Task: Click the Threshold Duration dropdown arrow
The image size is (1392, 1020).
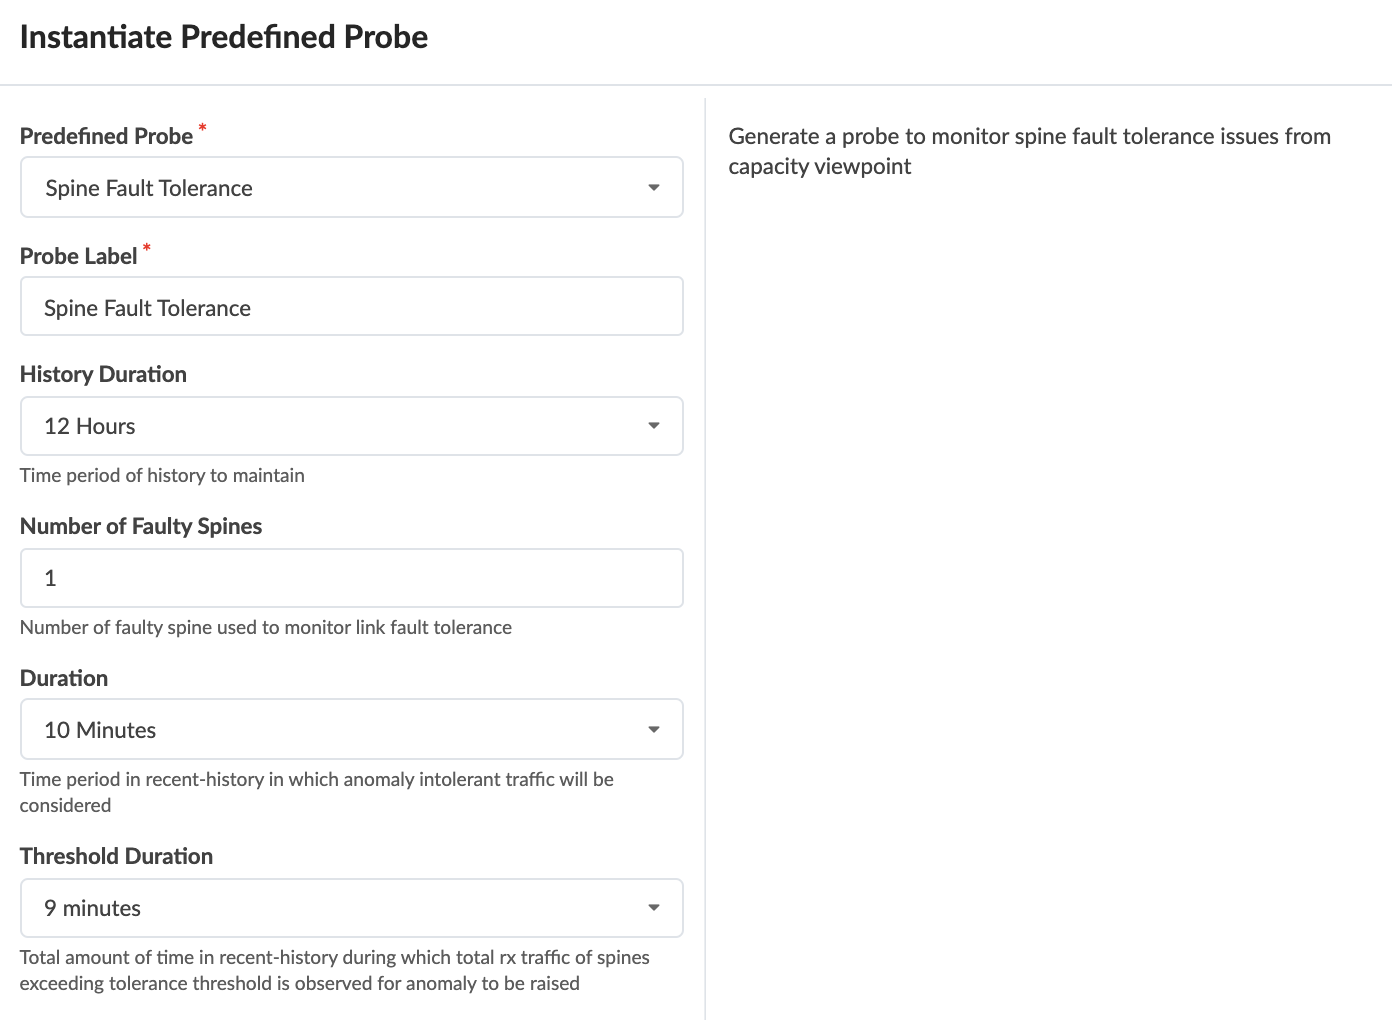Action: [653, 908]
